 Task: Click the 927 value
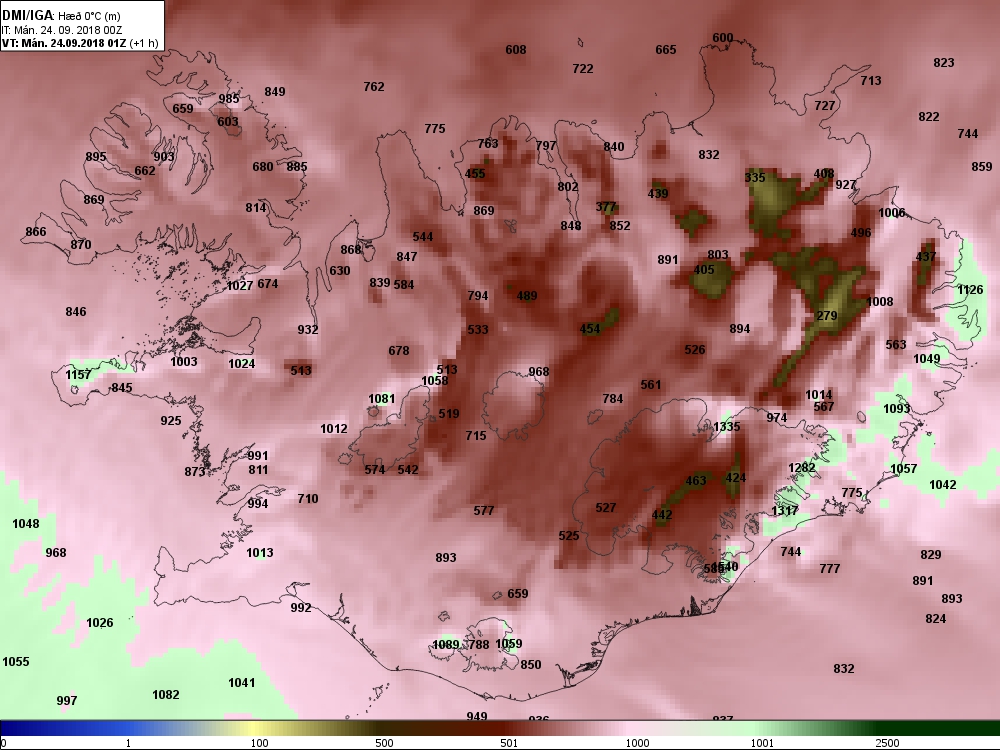[x=846, y=184]
